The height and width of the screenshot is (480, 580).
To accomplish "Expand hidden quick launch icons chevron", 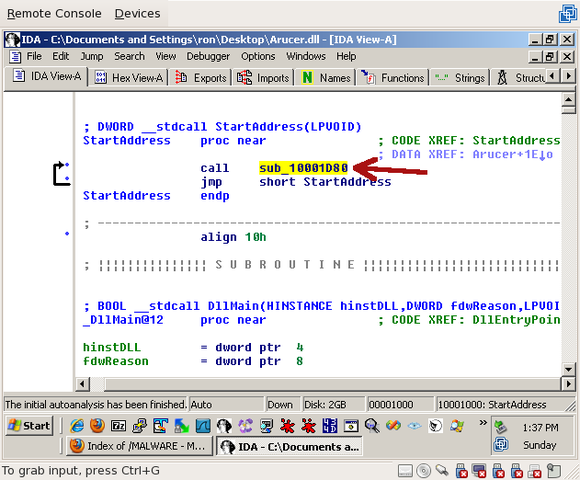I will click(x=483, y=422).
